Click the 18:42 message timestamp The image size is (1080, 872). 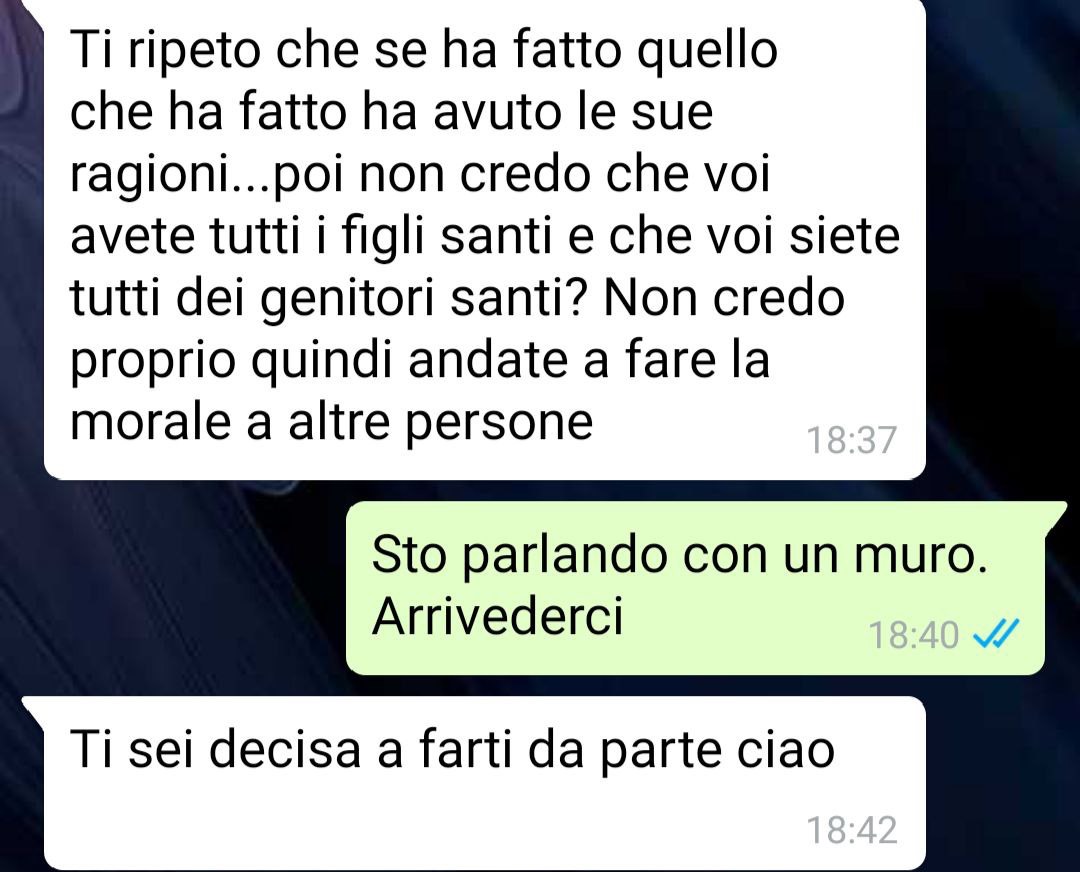(x=851, y=830)
